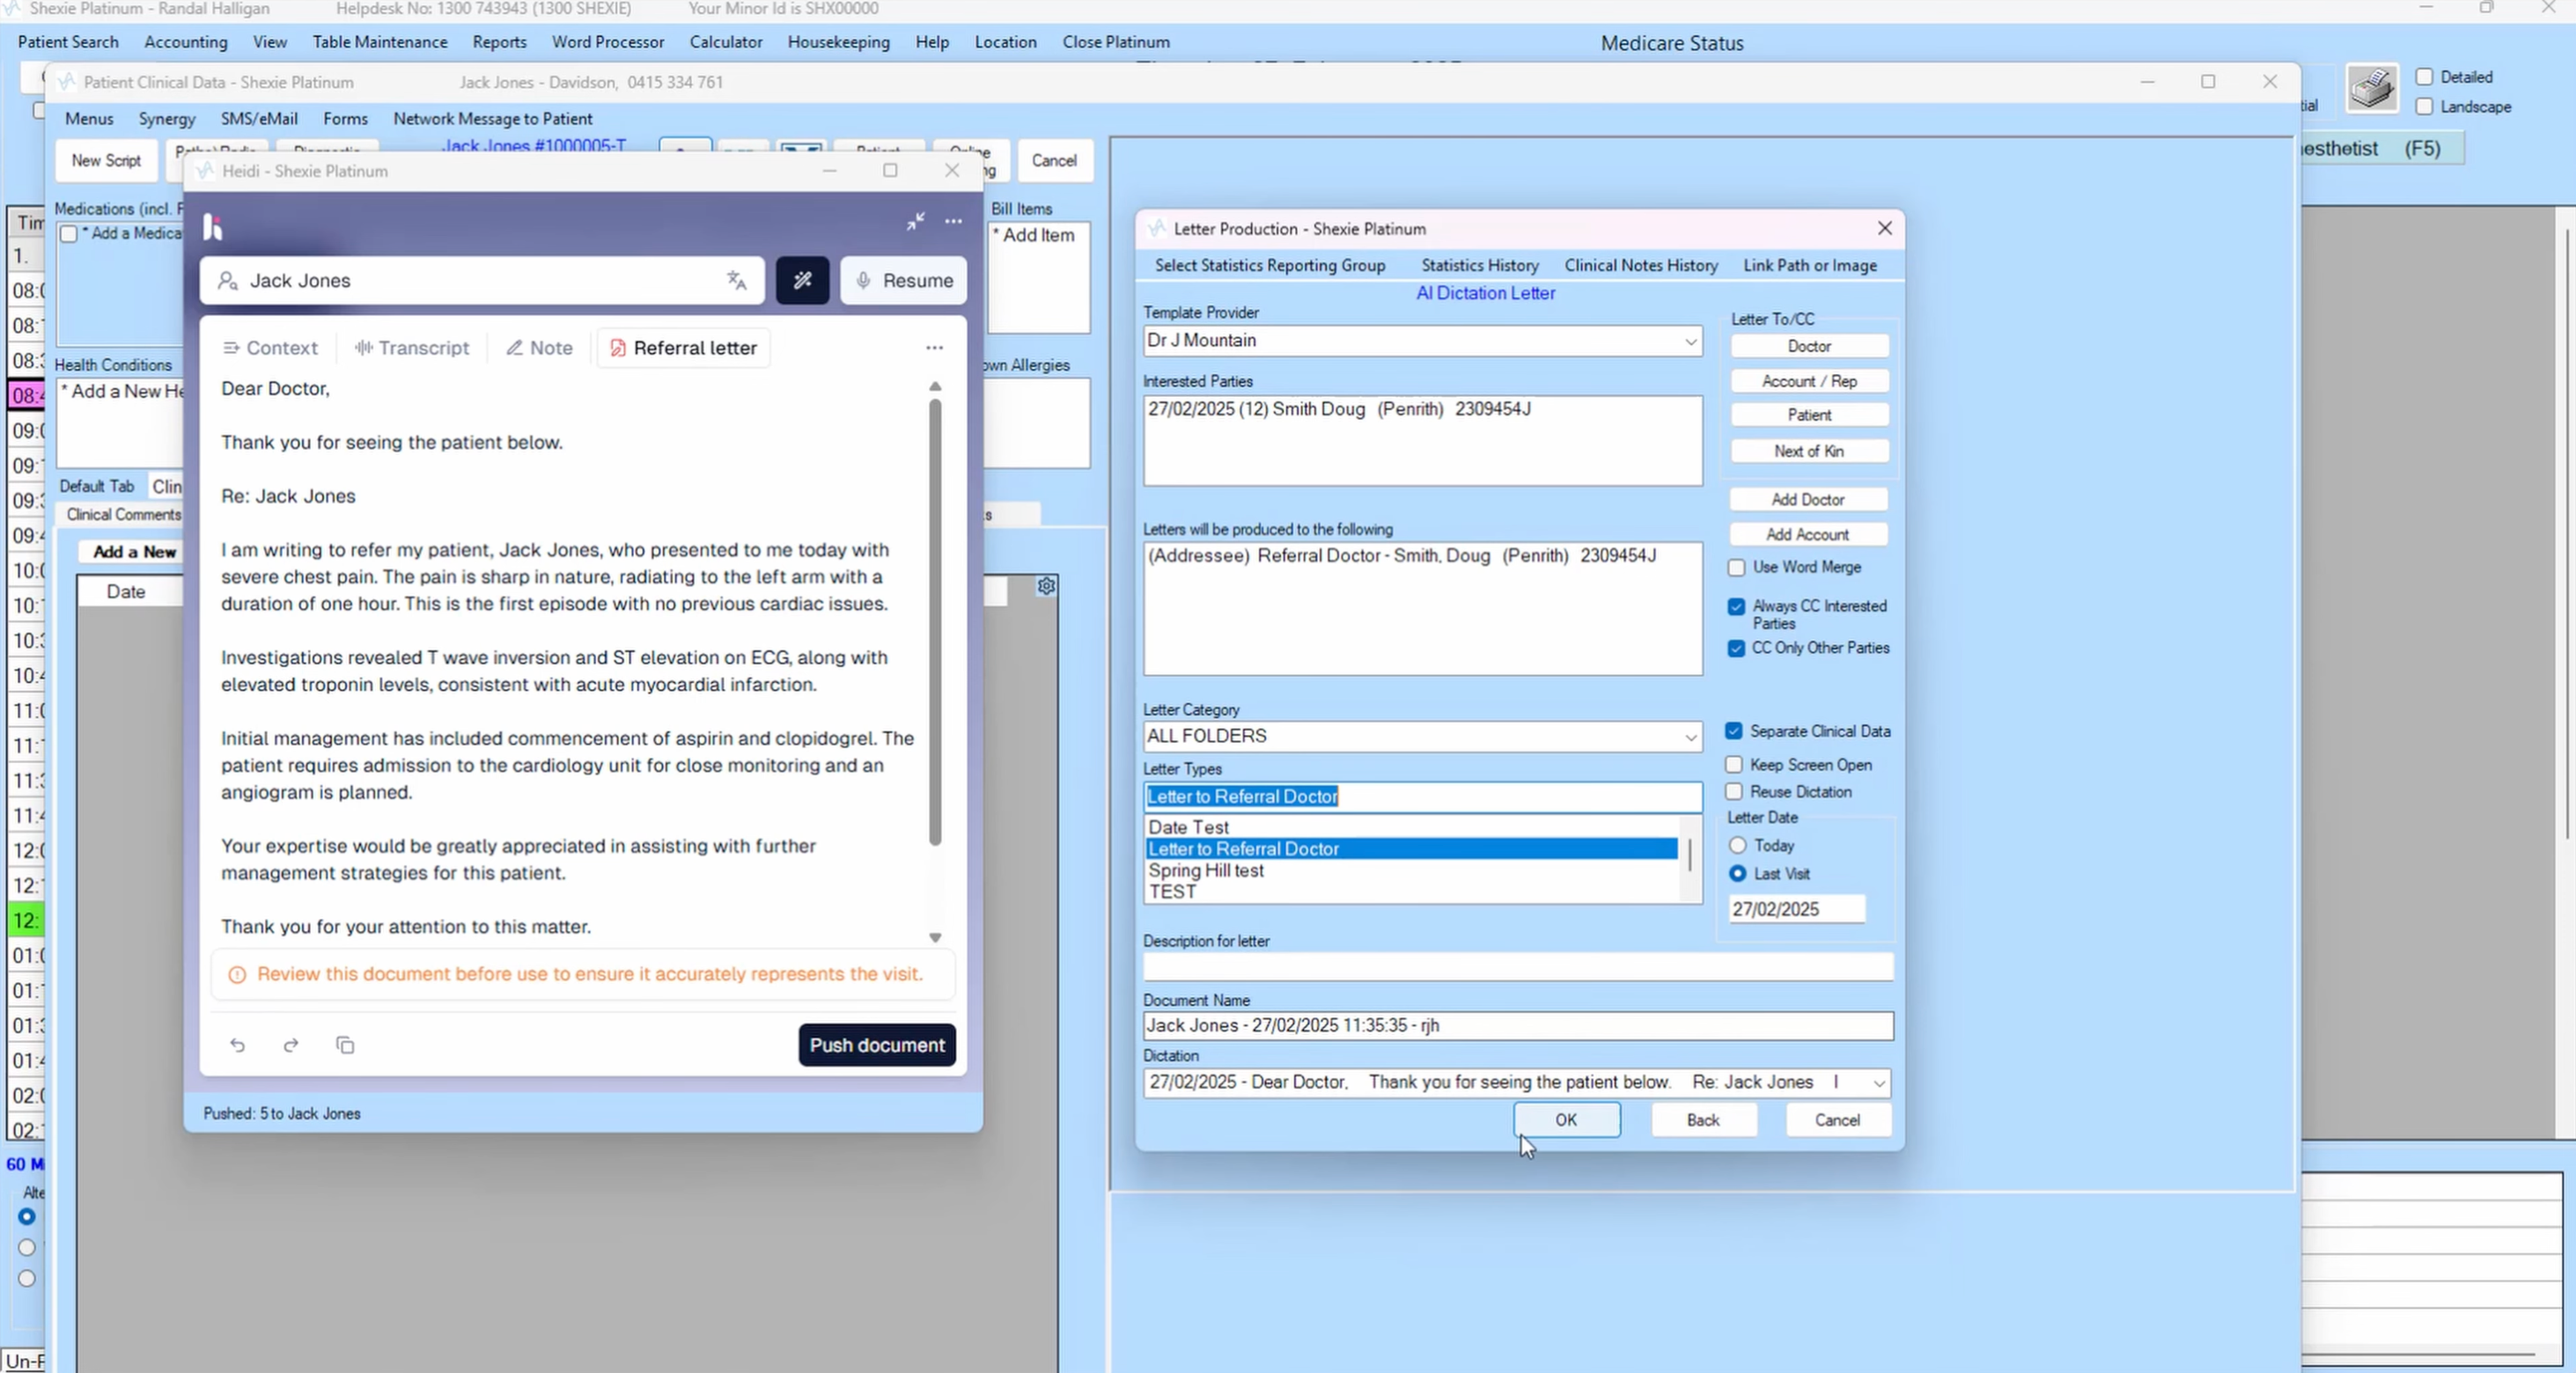The width and height of the screenshot is (2576, 1373).
Task: Expand the Template Provider dropdown
Action: click(x=1690, y=341)
